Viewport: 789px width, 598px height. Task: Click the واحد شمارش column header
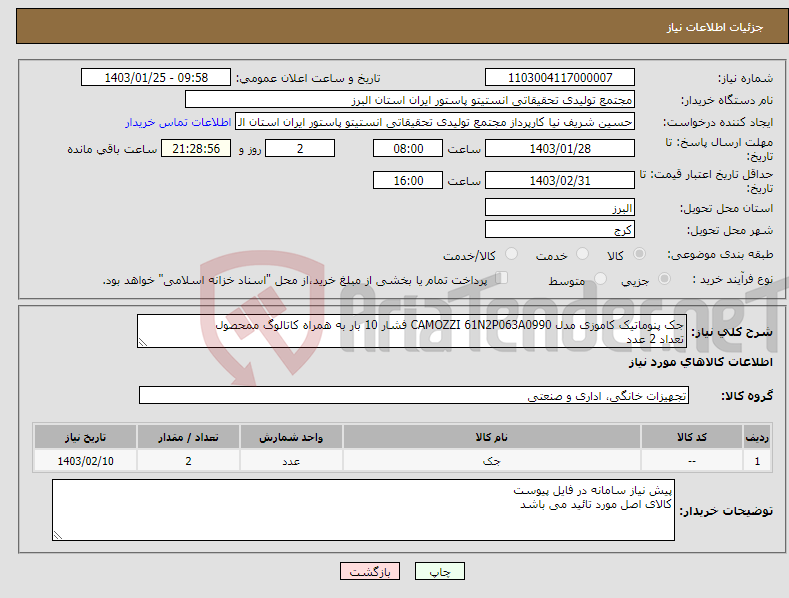(291, 436)
